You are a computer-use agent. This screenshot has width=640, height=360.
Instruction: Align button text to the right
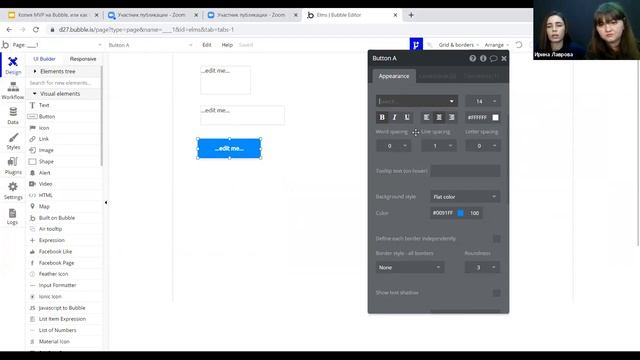pyautogui.click(x=452, y=118)
